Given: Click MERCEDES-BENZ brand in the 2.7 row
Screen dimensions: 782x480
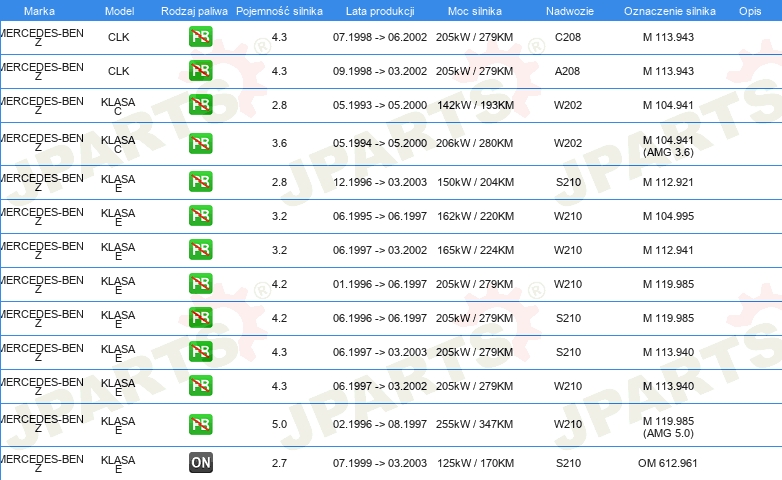Looking at the screenshot, I should (x=42, y=464).
